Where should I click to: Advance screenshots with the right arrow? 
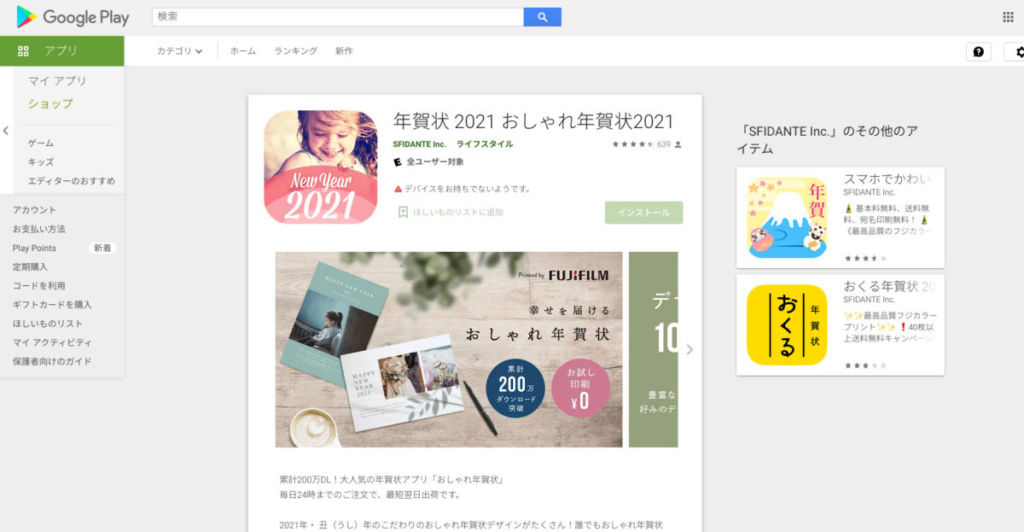click(689, 349)
